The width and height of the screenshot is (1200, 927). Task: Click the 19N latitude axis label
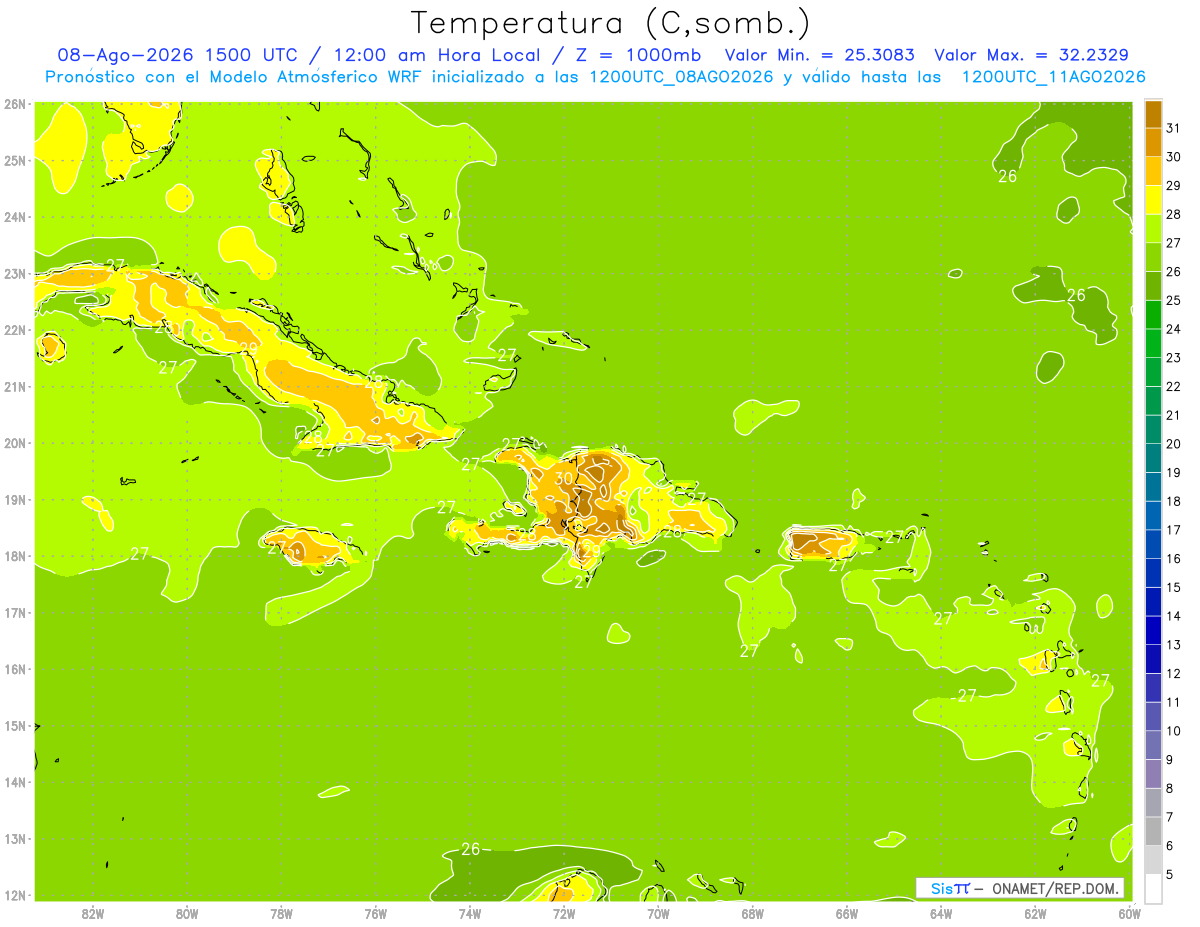point(15,499)
